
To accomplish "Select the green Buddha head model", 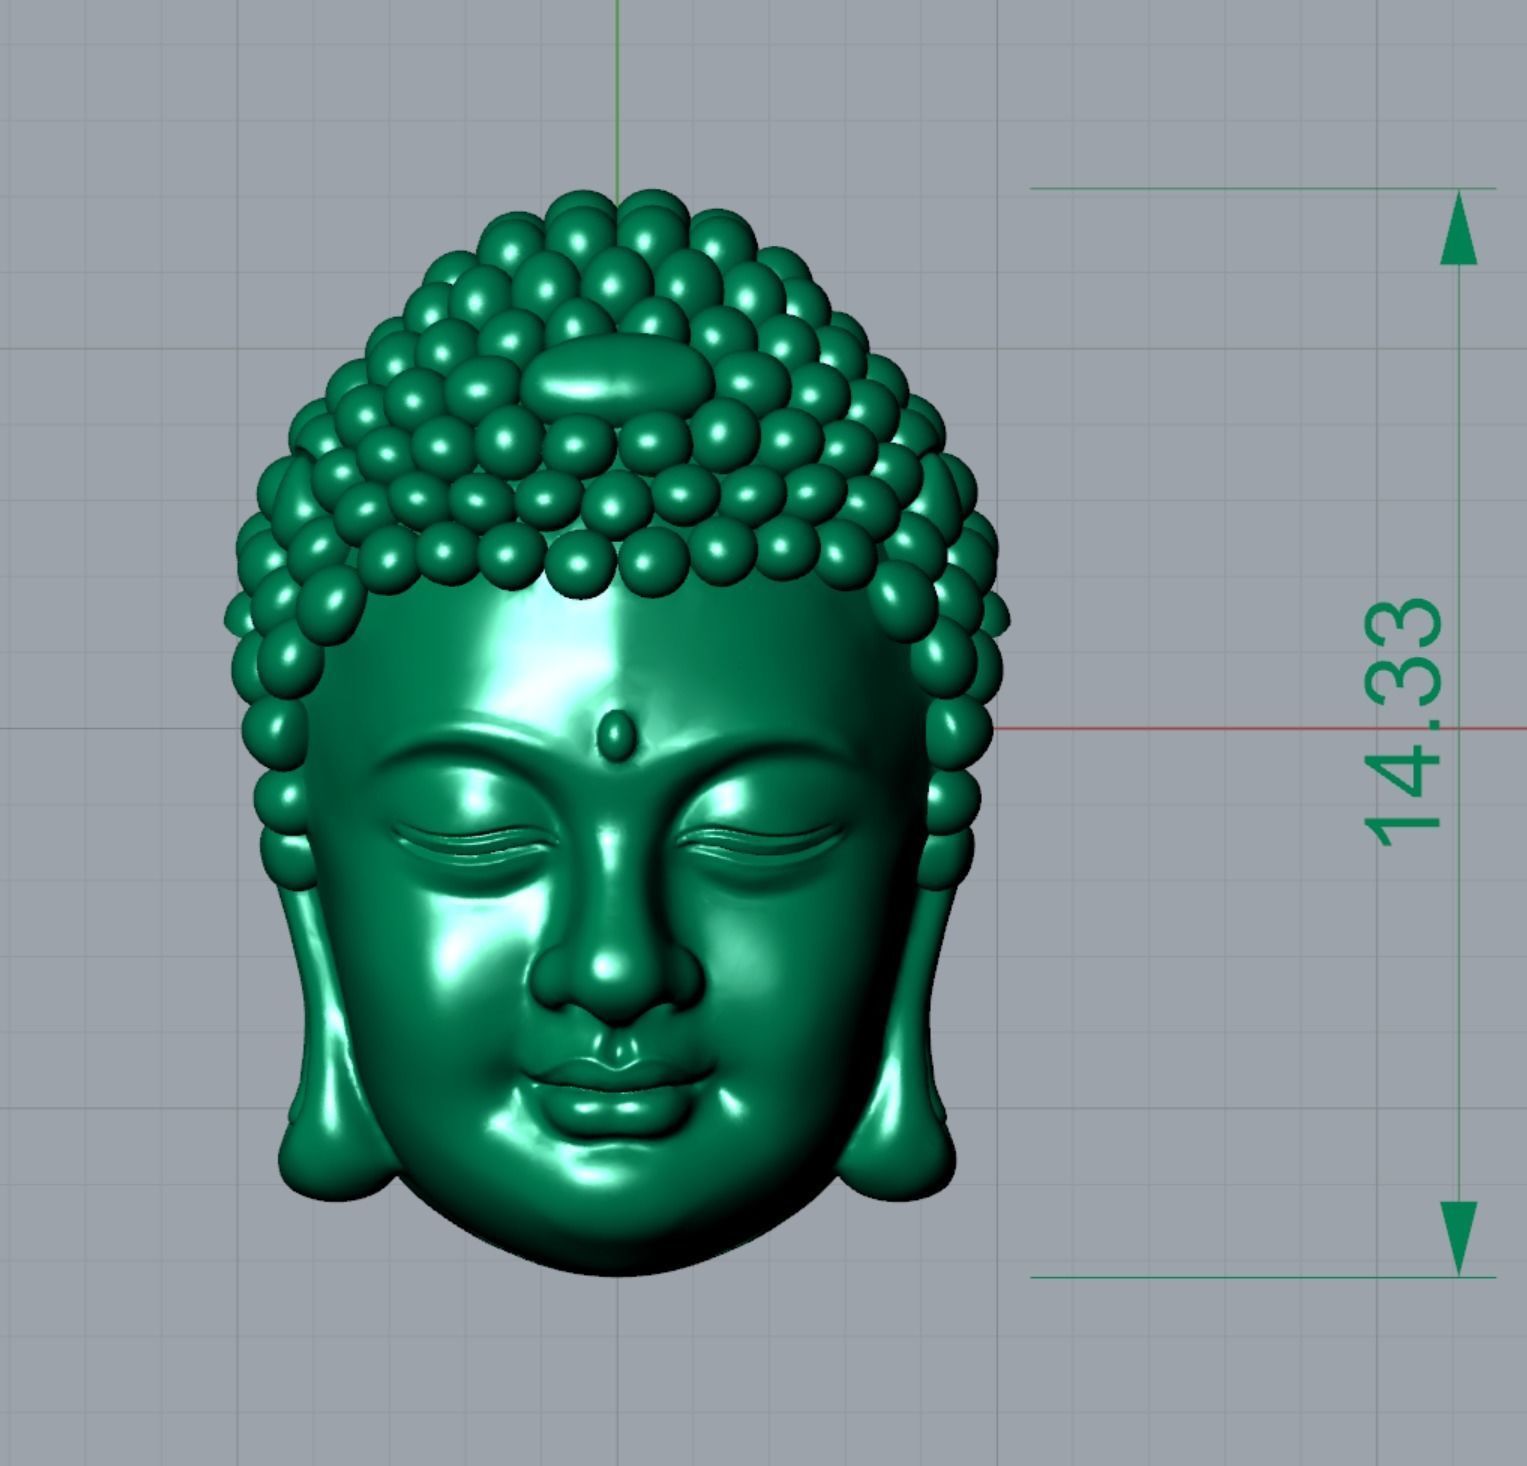I will [616, 733].
